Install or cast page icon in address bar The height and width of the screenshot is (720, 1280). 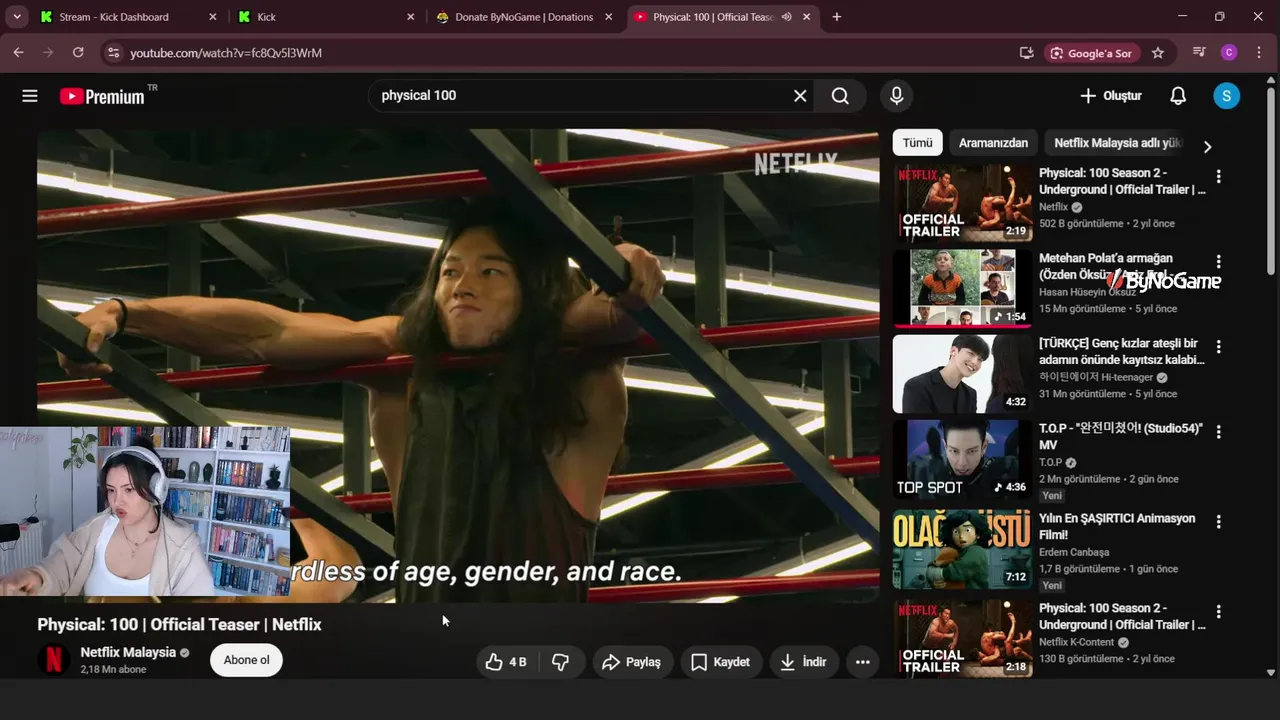click(x=1026, y=53)
